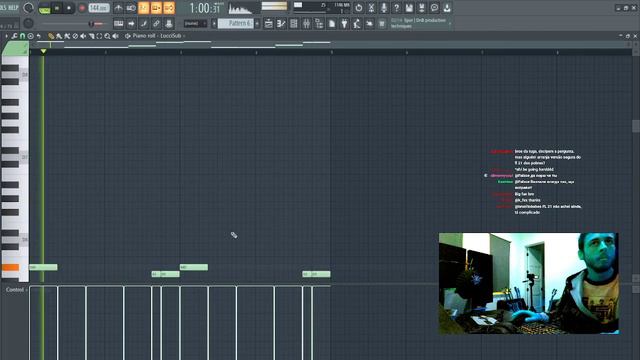Click the render export icon
Screen dimensions: 640x360
click(x=422, y=8)
